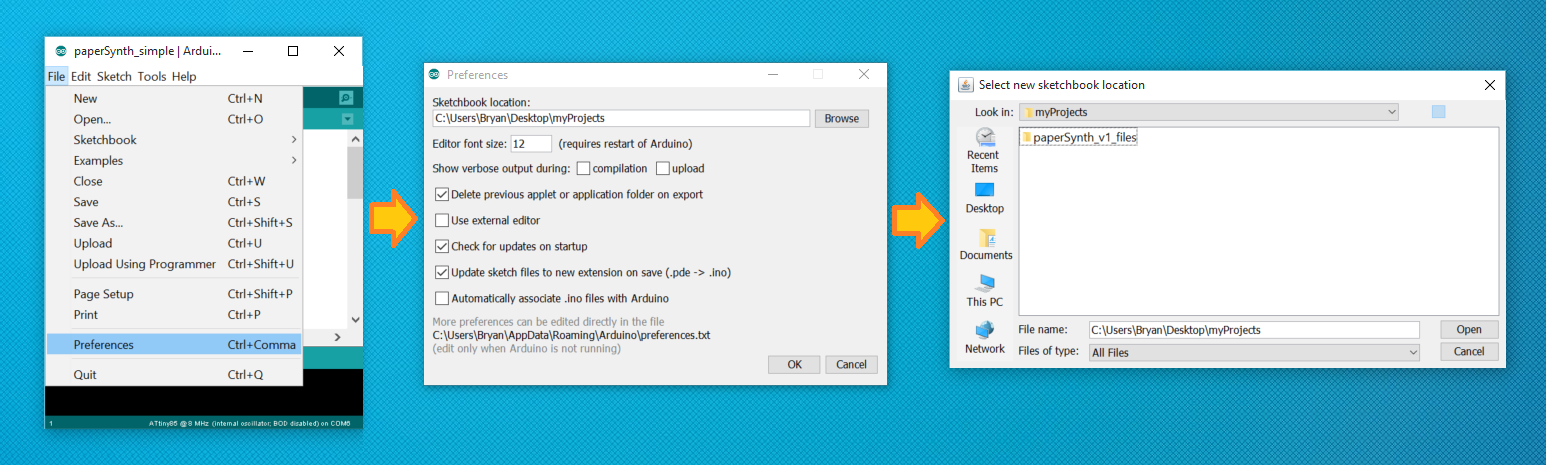Click the File name field in file chooser
Image resolution: width=1546 pixels, height=465 pixels.
[x=1254, y=329]
